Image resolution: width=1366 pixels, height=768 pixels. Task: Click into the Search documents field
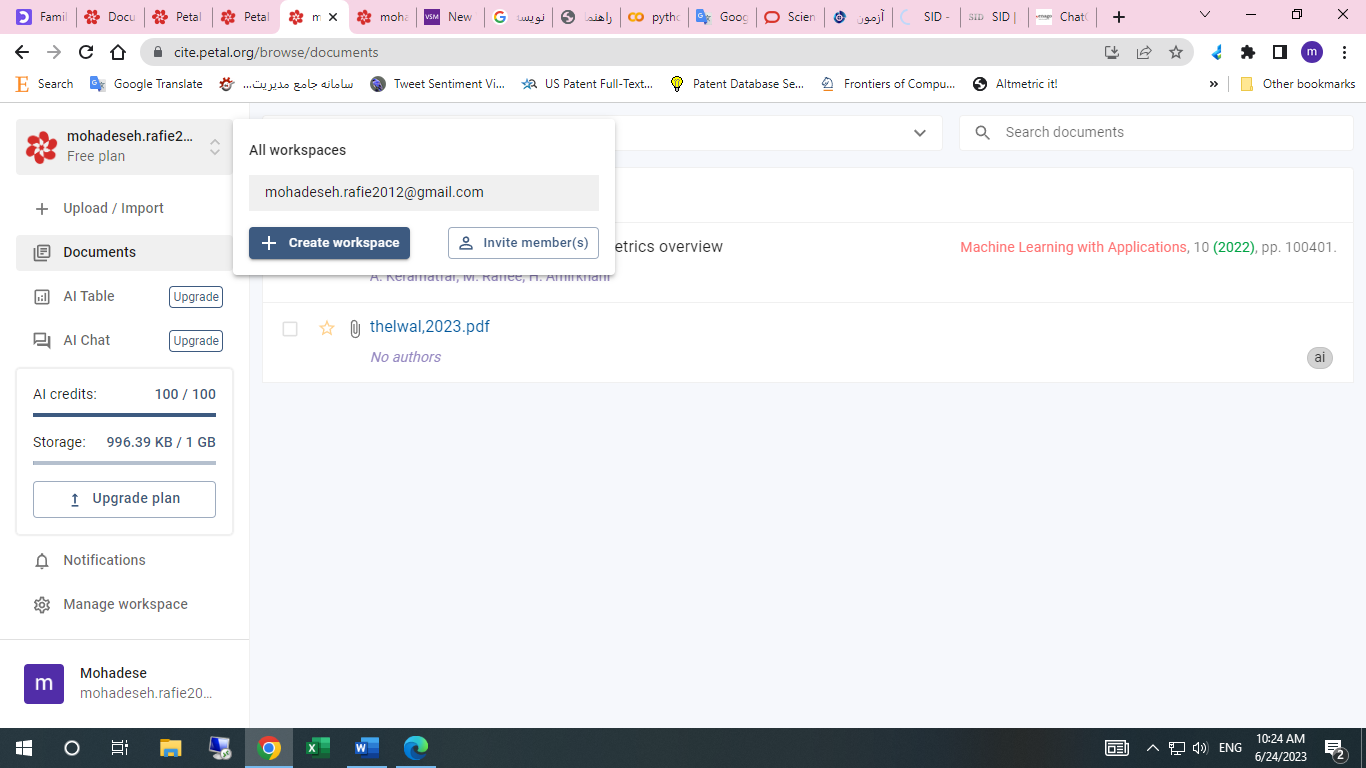(x=1156, y=133)
